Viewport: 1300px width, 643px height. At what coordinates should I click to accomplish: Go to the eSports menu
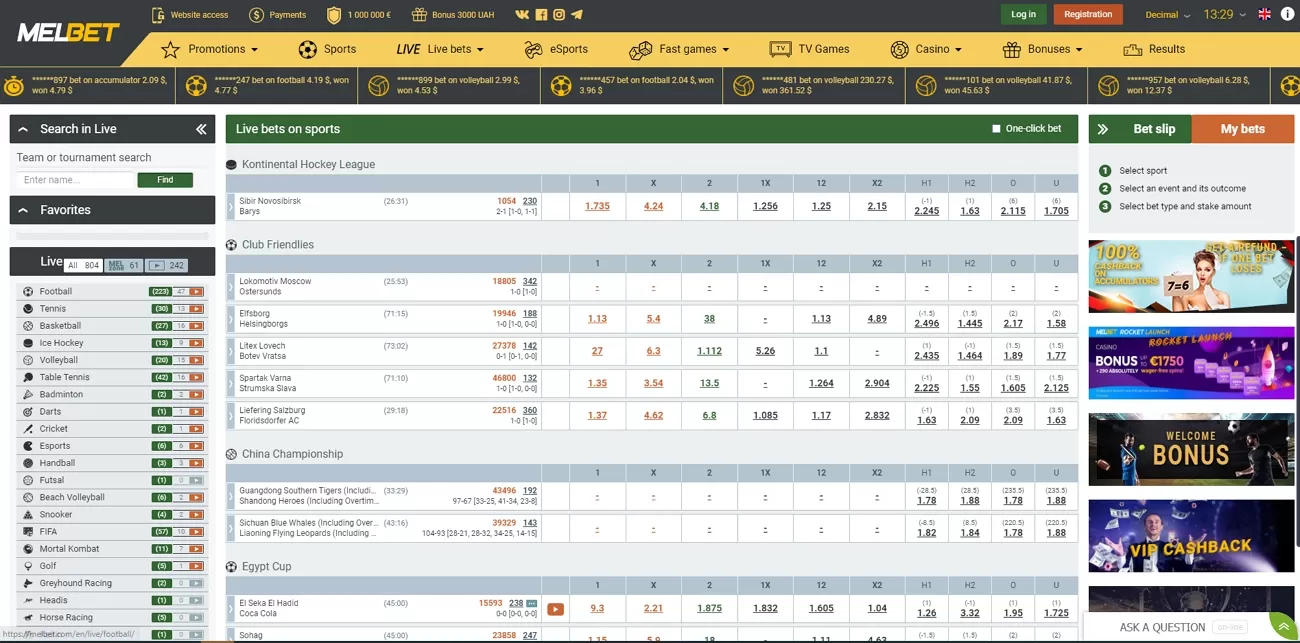point(555,49)
